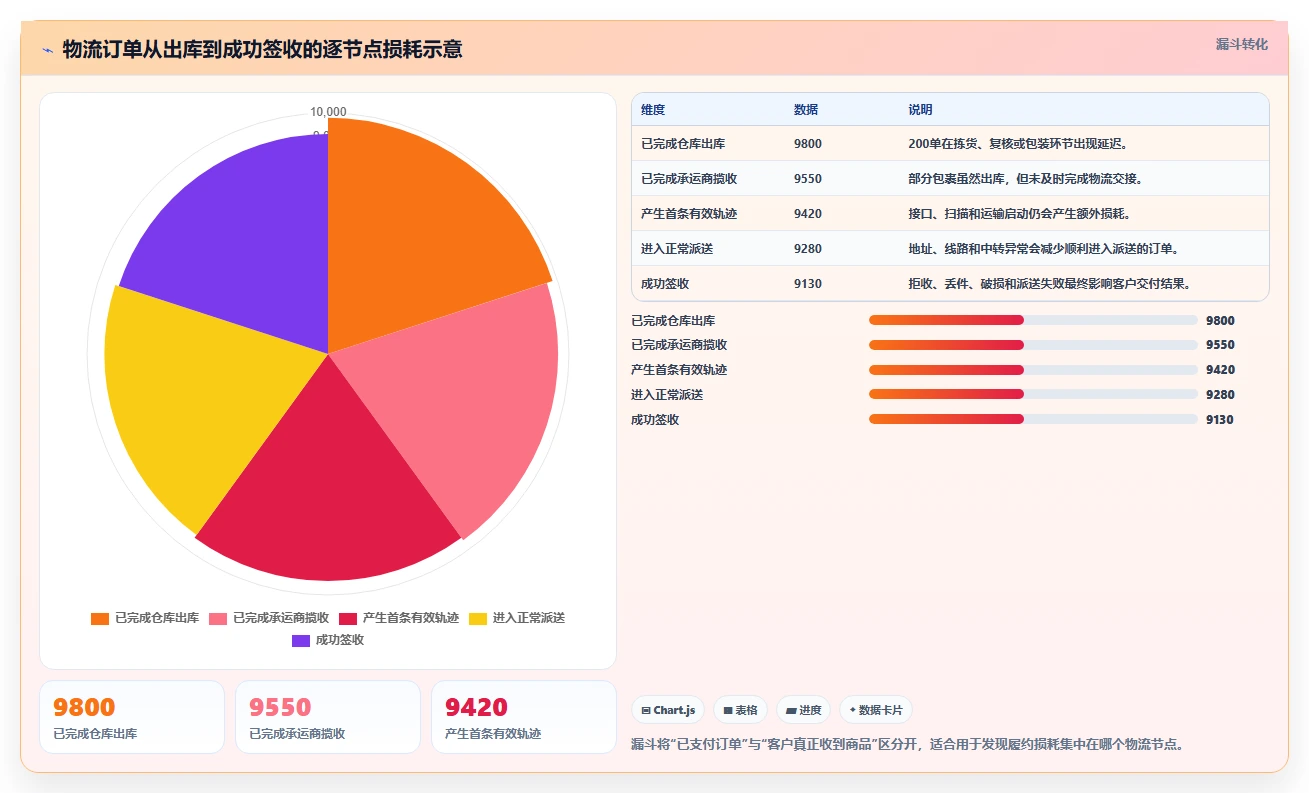
Task: Click the 说明 column header
Action: (x=920, y=110)
